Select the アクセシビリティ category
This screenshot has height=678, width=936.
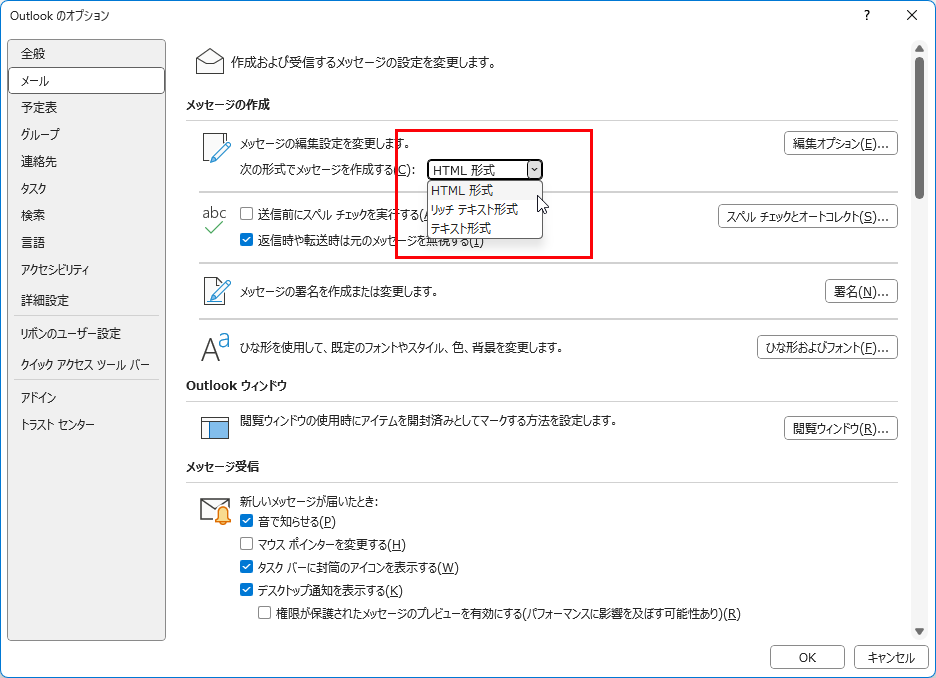coord(87,270)
